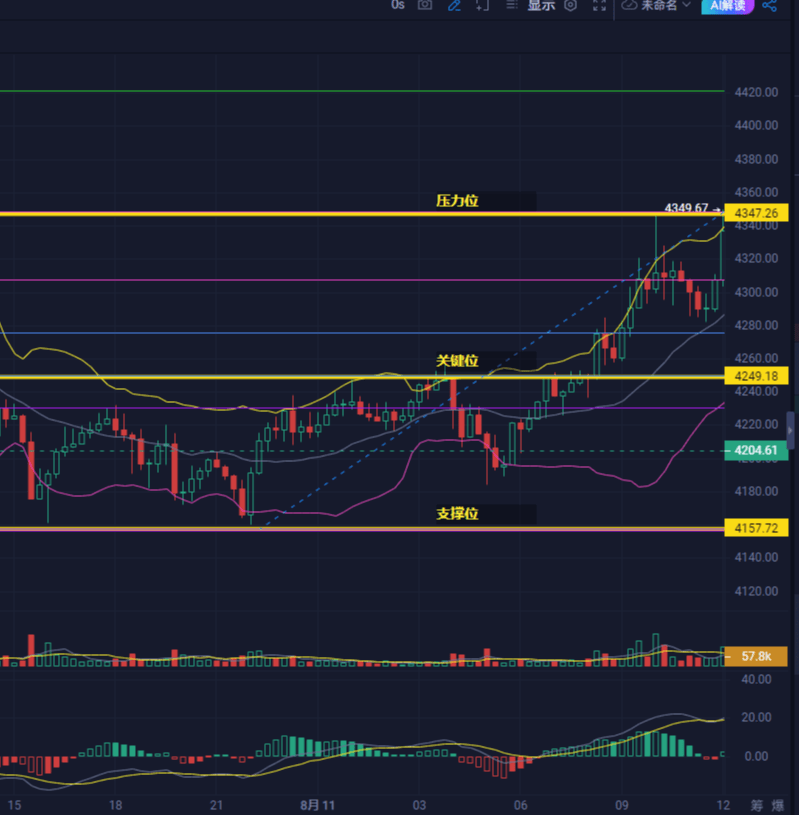Image resolution: width=799 pixels, height=815 pixels.
Task: Click the 09 time axis label
Action: (x=622, y=805)
